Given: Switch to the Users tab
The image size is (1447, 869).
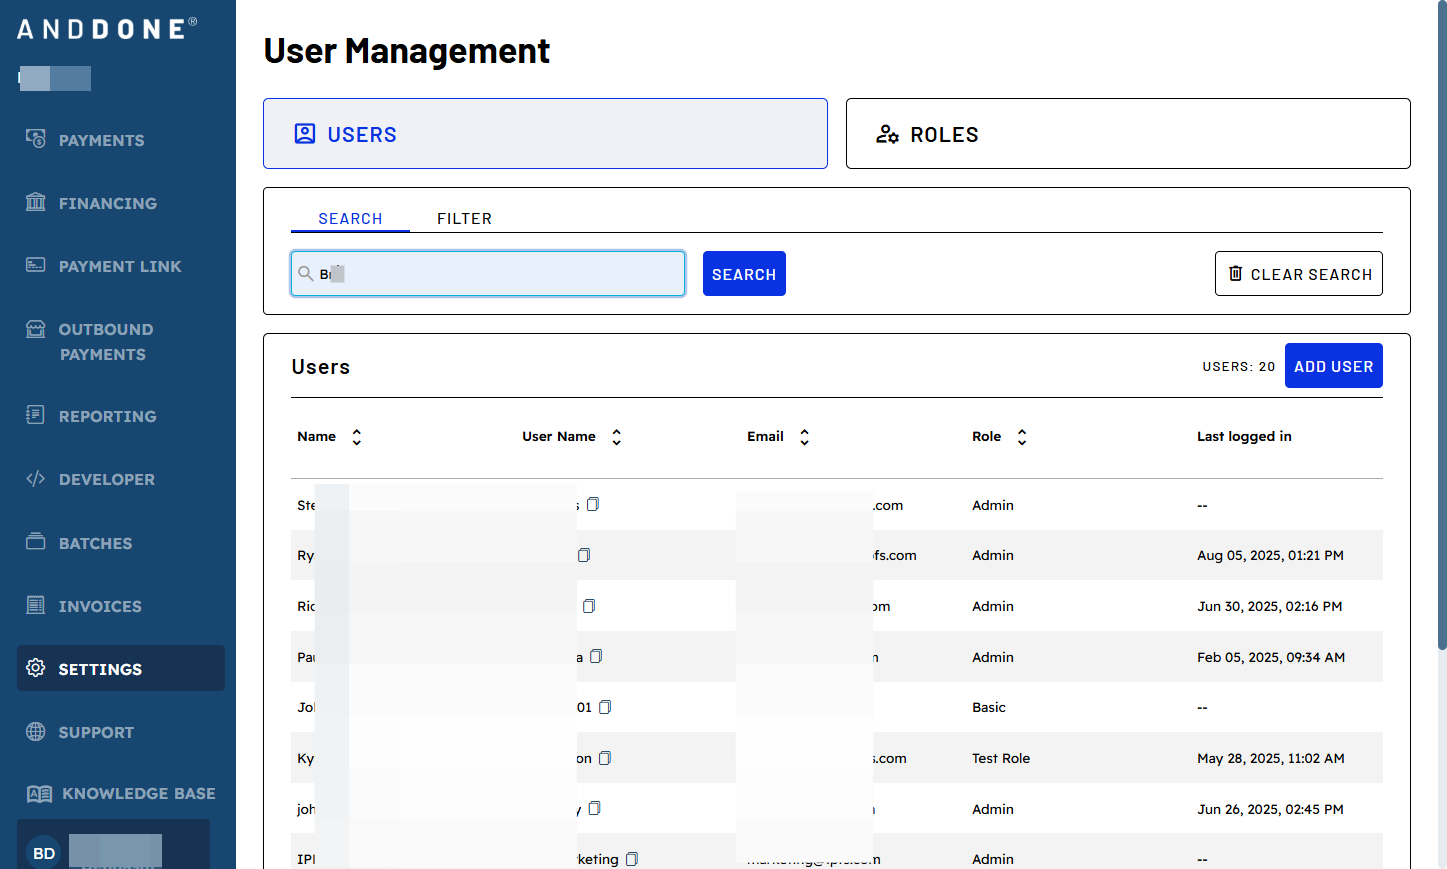Looking at the screenshot, I should 545,133.
